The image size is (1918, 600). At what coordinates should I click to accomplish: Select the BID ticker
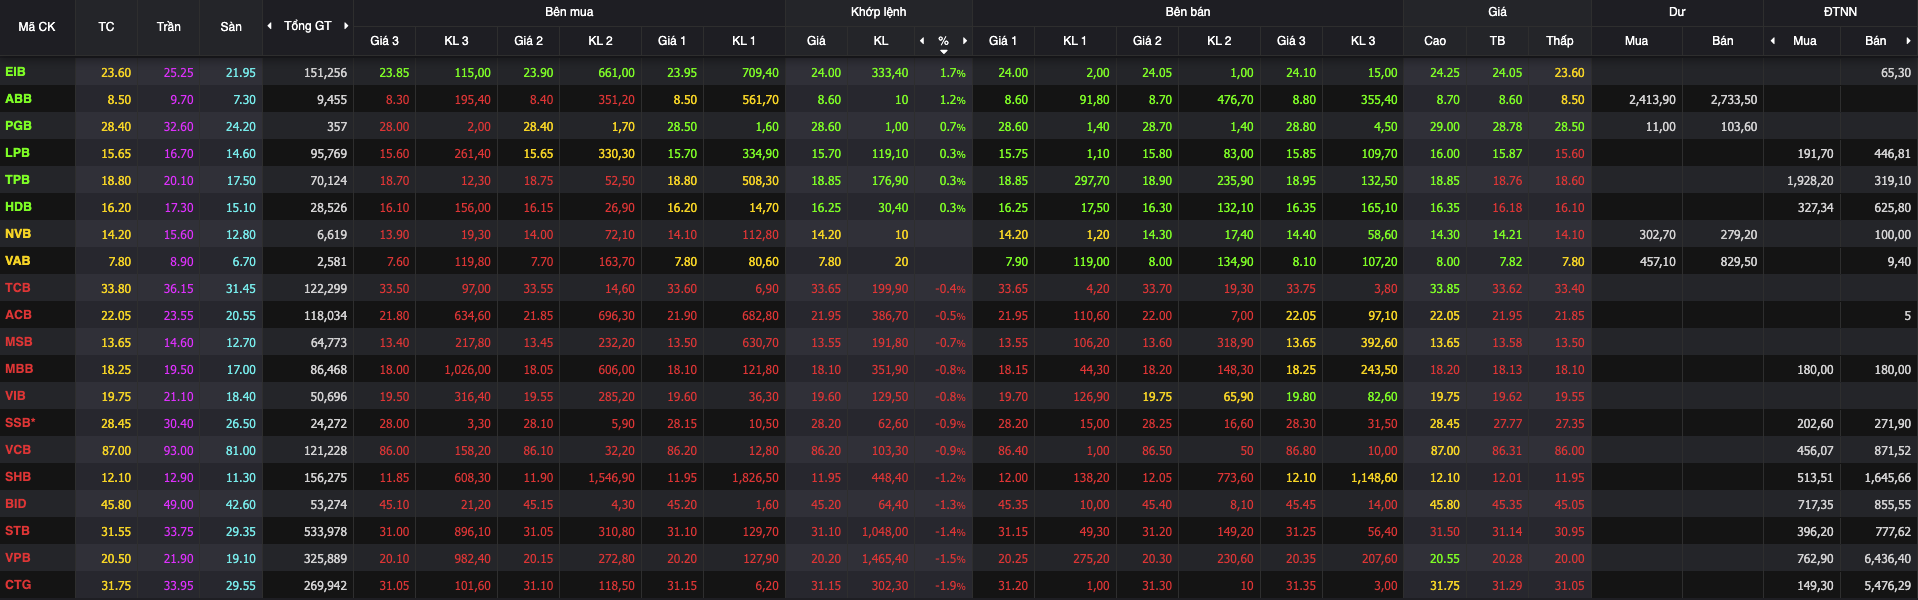point(16,504)
